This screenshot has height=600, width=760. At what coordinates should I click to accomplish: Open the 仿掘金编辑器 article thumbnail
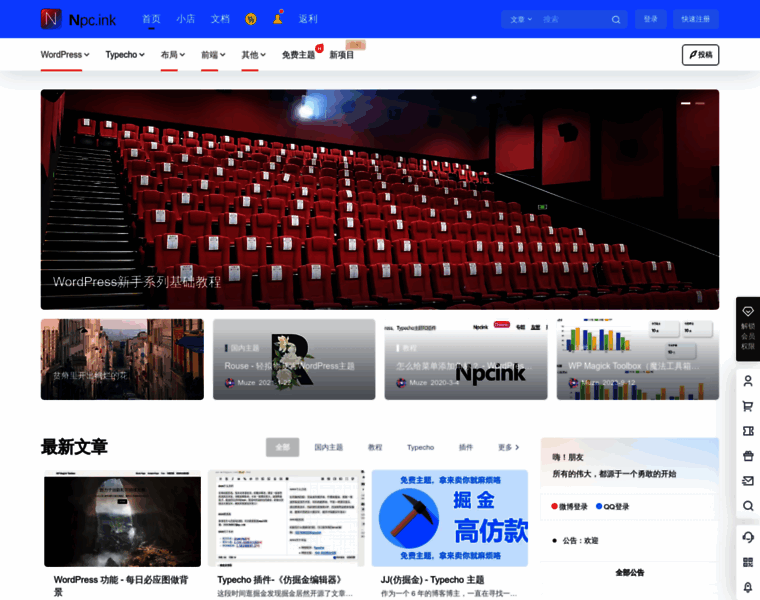pos(286,519)
